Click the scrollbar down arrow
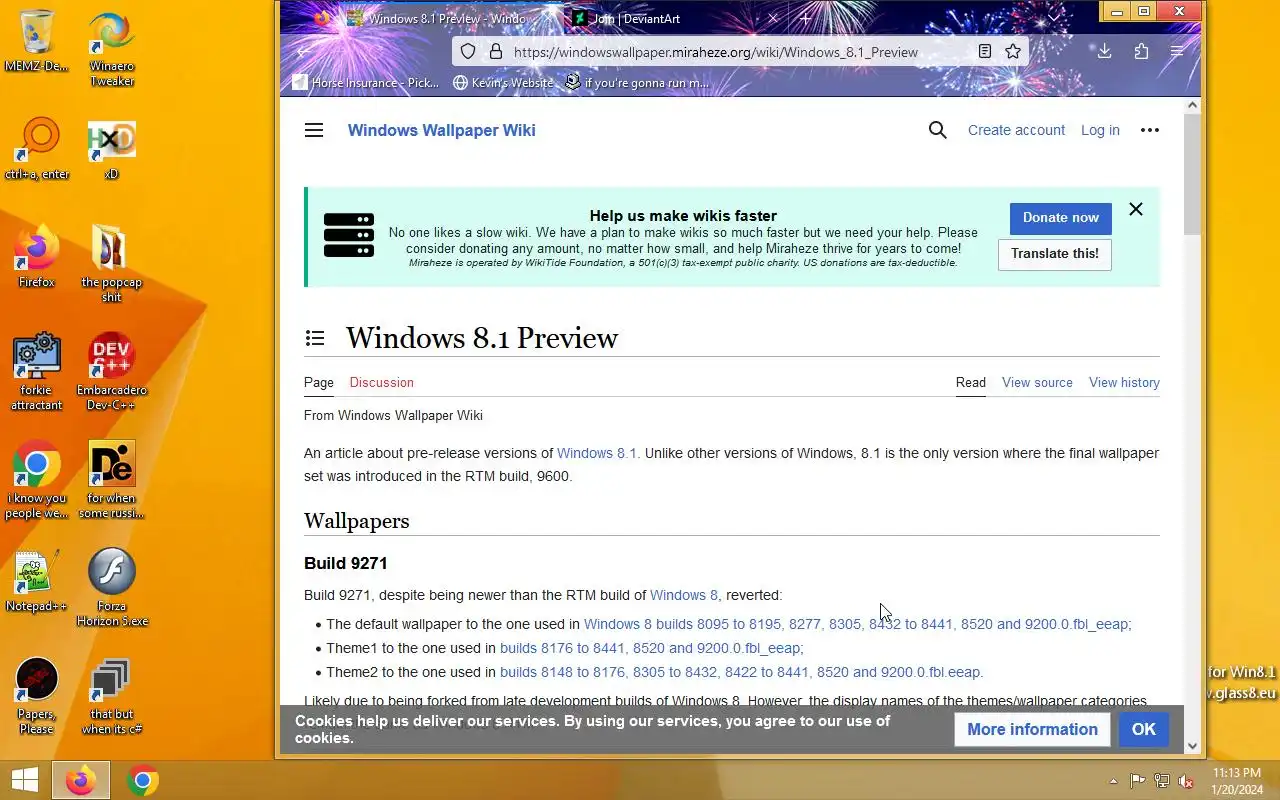Image resolution: width=1280 pixels, height=800 pixels. 1192,746
